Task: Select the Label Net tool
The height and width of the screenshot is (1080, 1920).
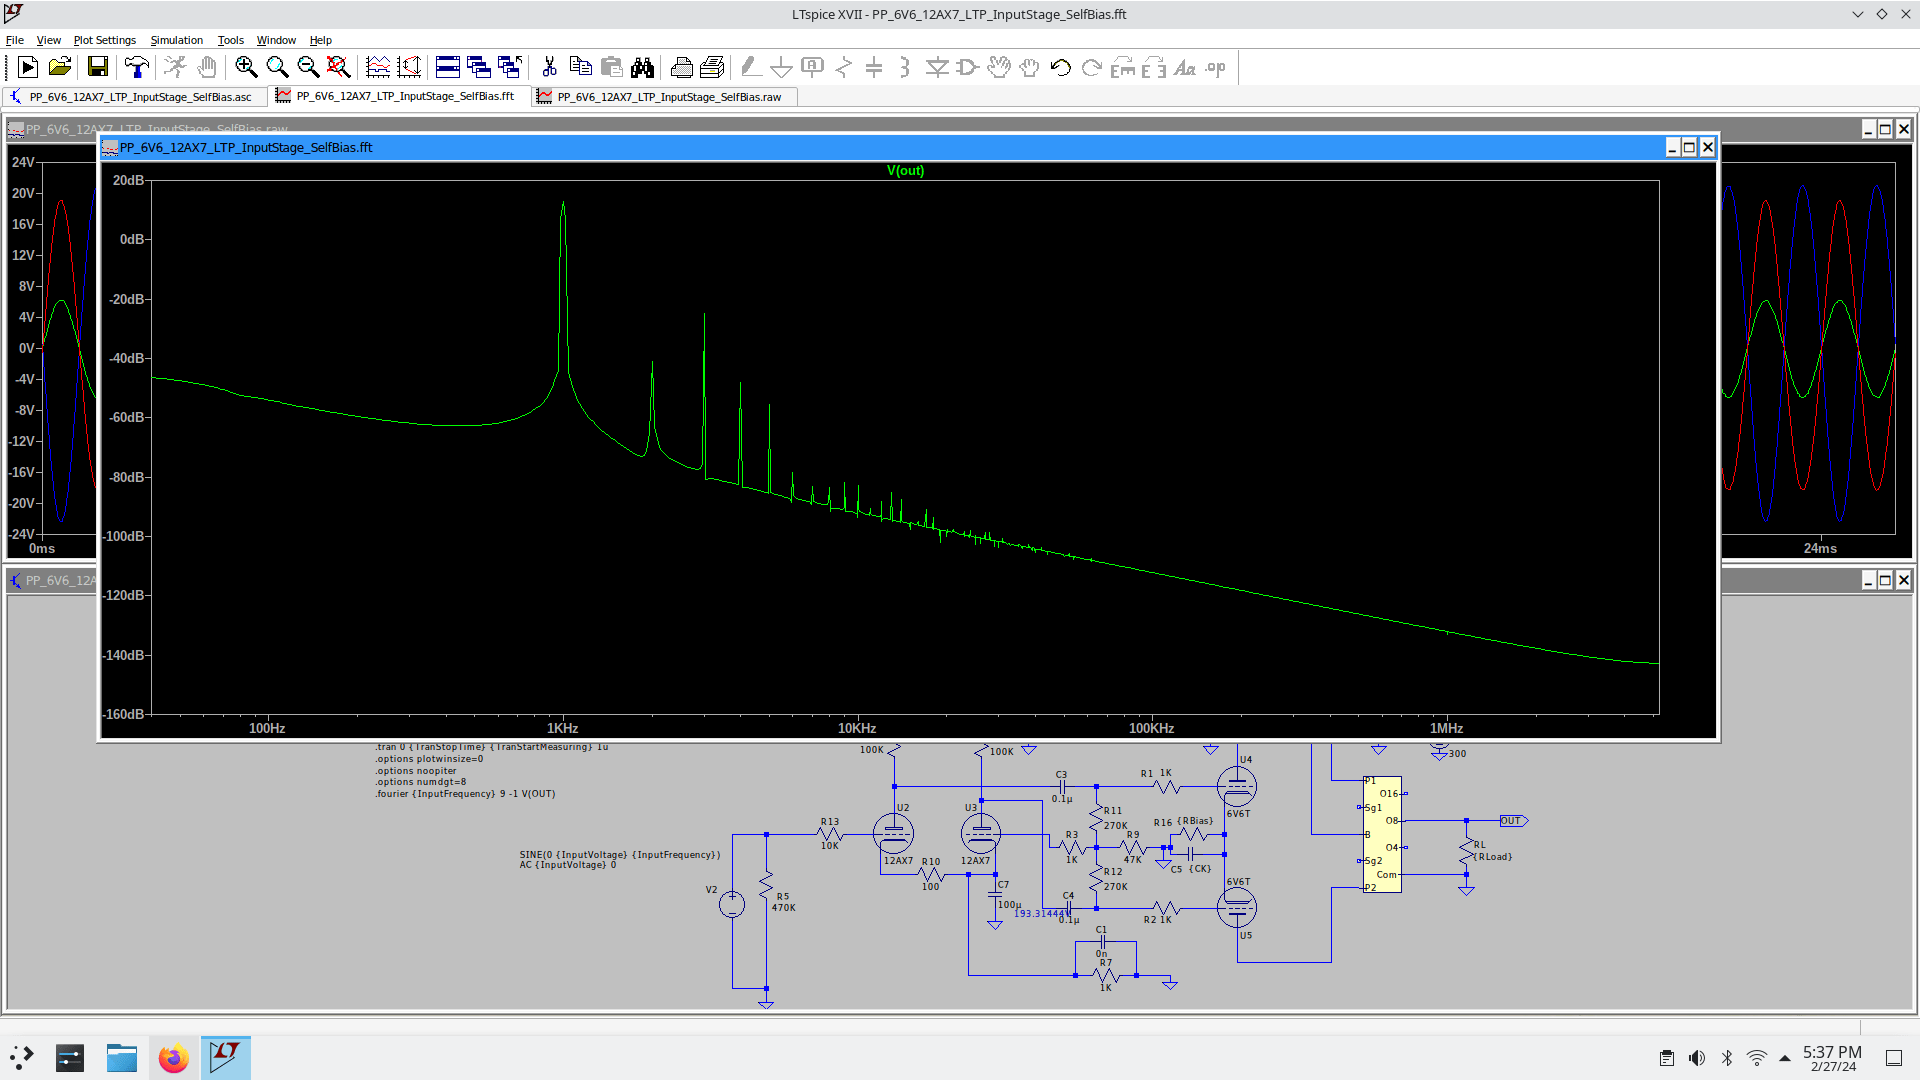Action: (x=813, y=67)
